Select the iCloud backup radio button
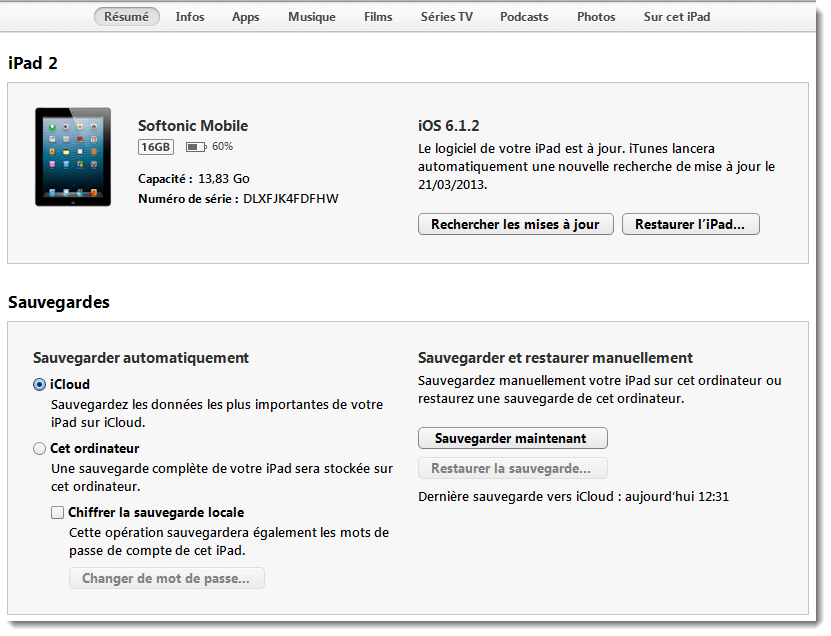Viewport: 831px width, 636px height. 40,384
